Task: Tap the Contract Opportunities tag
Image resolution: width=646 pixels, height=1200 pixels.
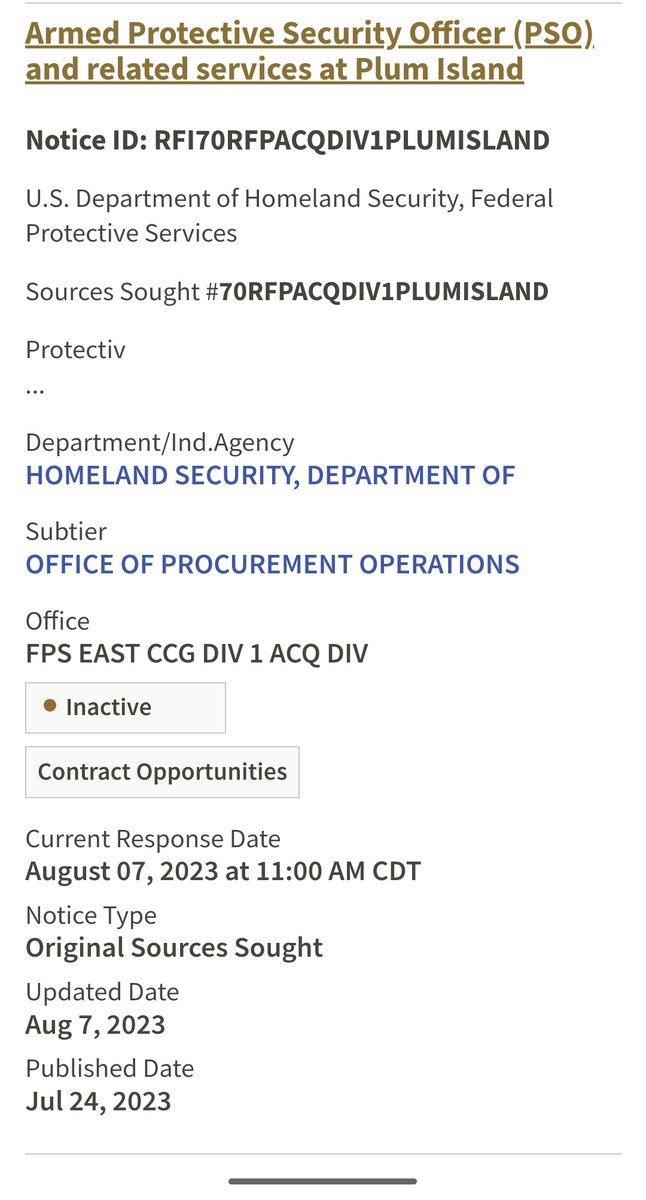Action: (x=162, y=772)
